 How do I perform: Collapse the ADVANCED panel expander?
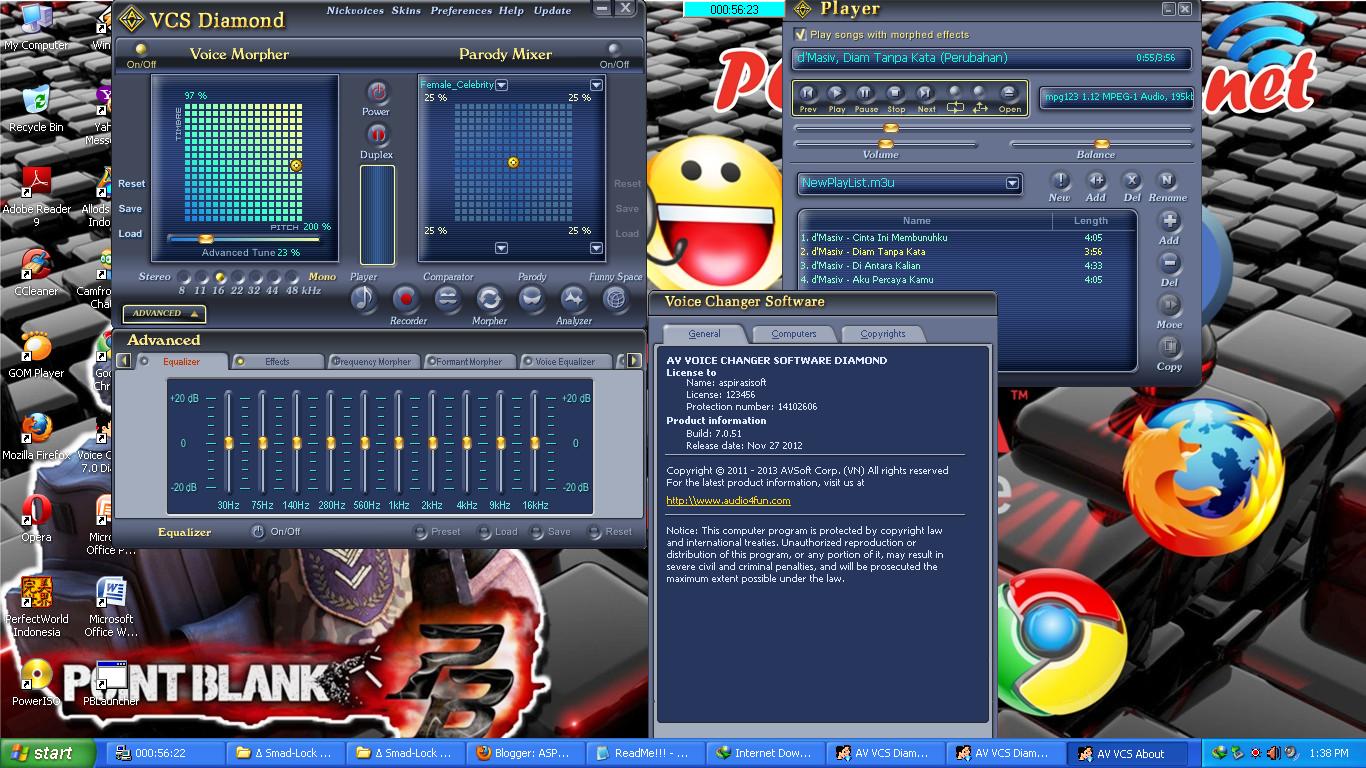pyautogui.click(x=164, y=313)
